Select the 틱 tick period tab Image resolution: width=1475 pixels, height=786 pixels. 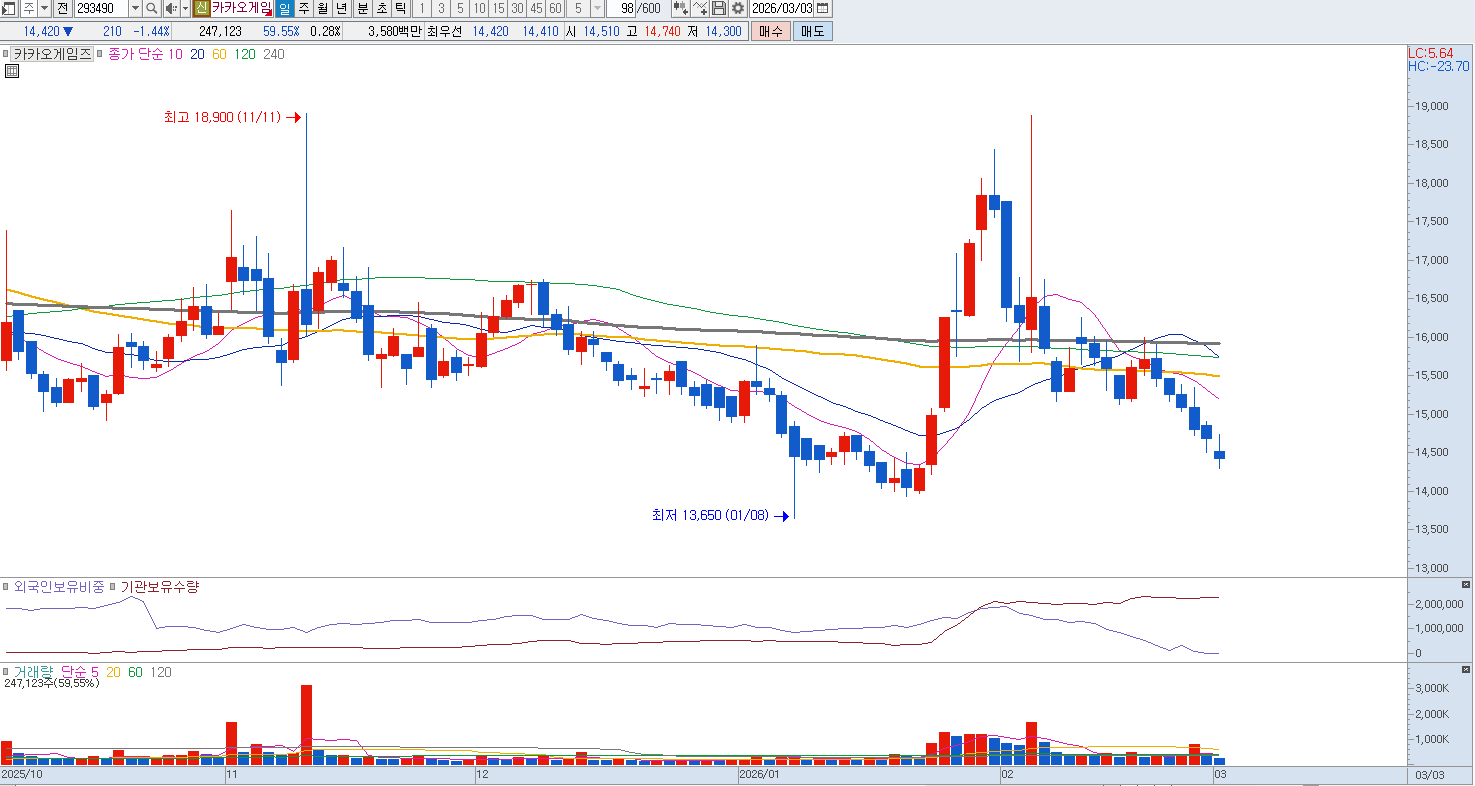point(400,8)
